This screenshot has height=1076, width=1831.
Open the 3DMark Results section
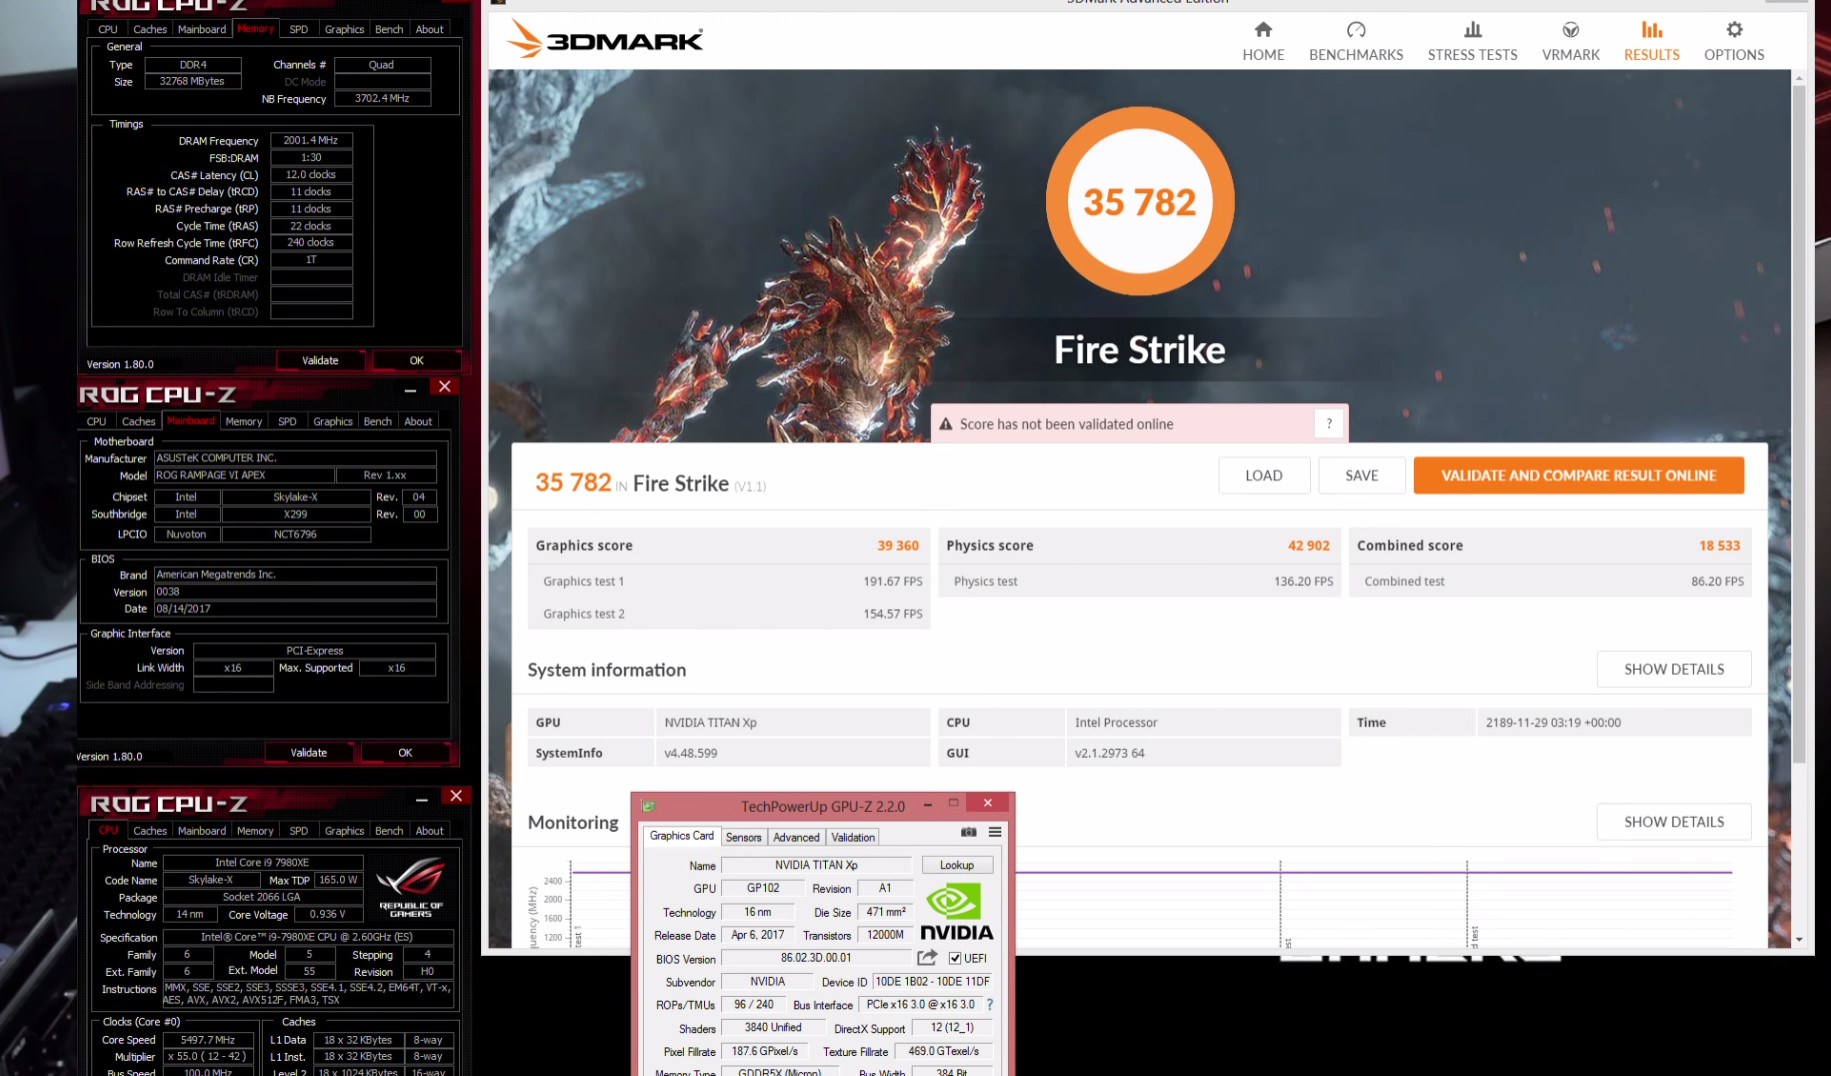(1651, 41)
